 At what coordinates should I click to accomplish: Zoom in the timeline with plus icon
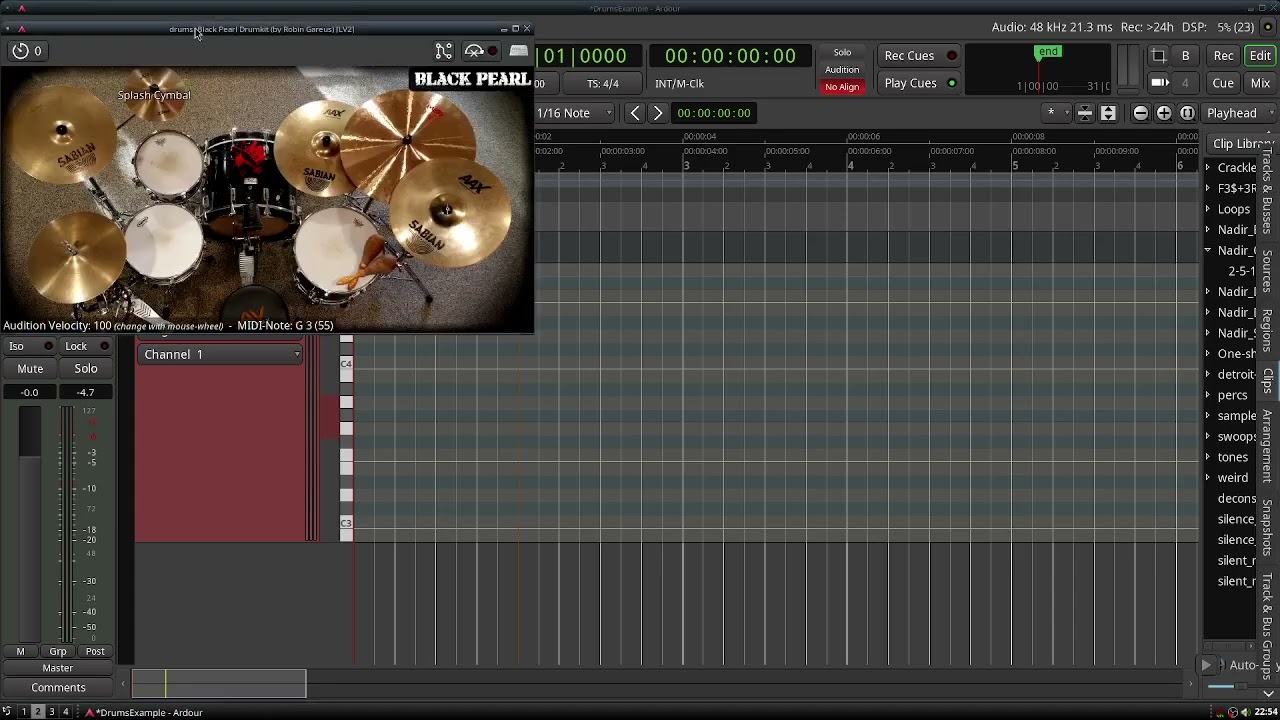(x=1164, y=114)
